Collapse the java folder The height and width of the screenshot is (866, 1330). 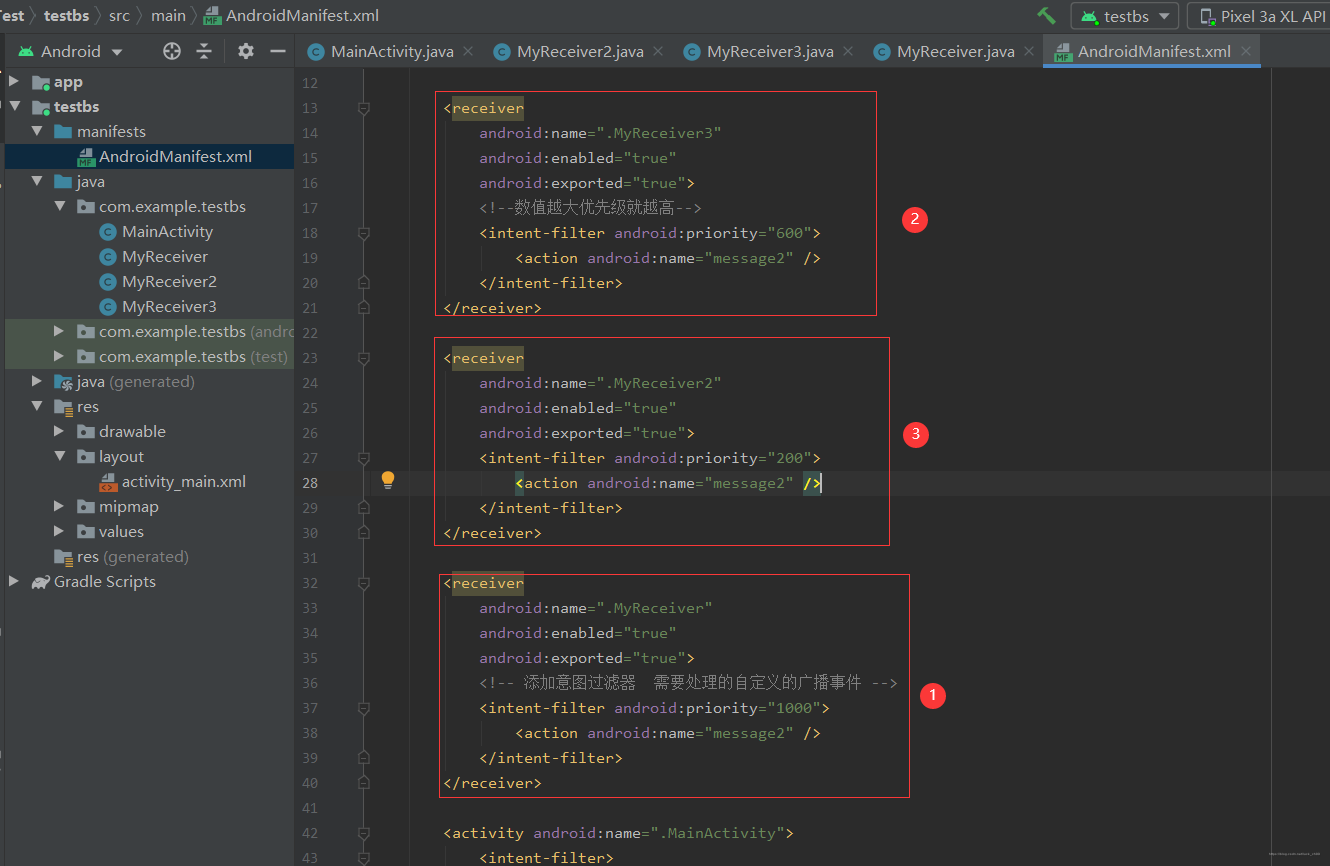[37, 181]
